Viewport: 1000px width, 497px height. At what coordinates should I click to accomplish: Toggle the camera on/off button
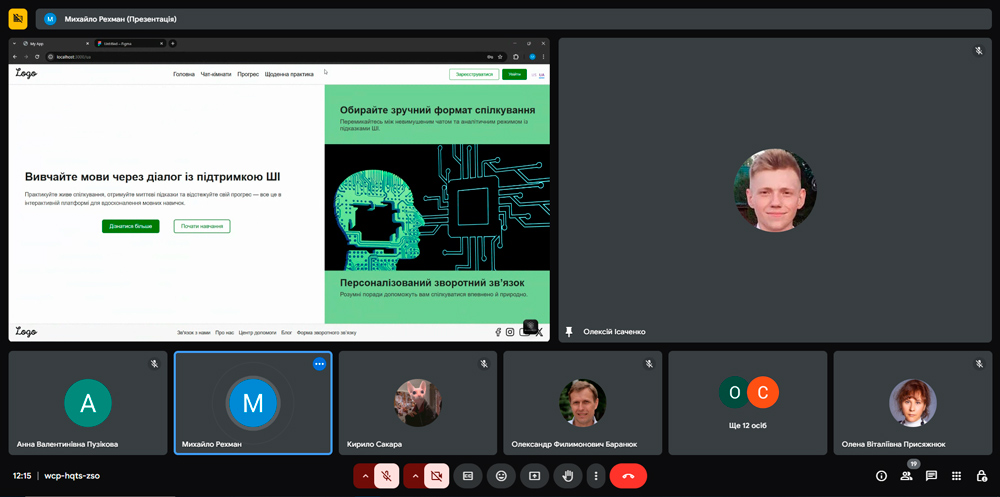click(436, 476)
